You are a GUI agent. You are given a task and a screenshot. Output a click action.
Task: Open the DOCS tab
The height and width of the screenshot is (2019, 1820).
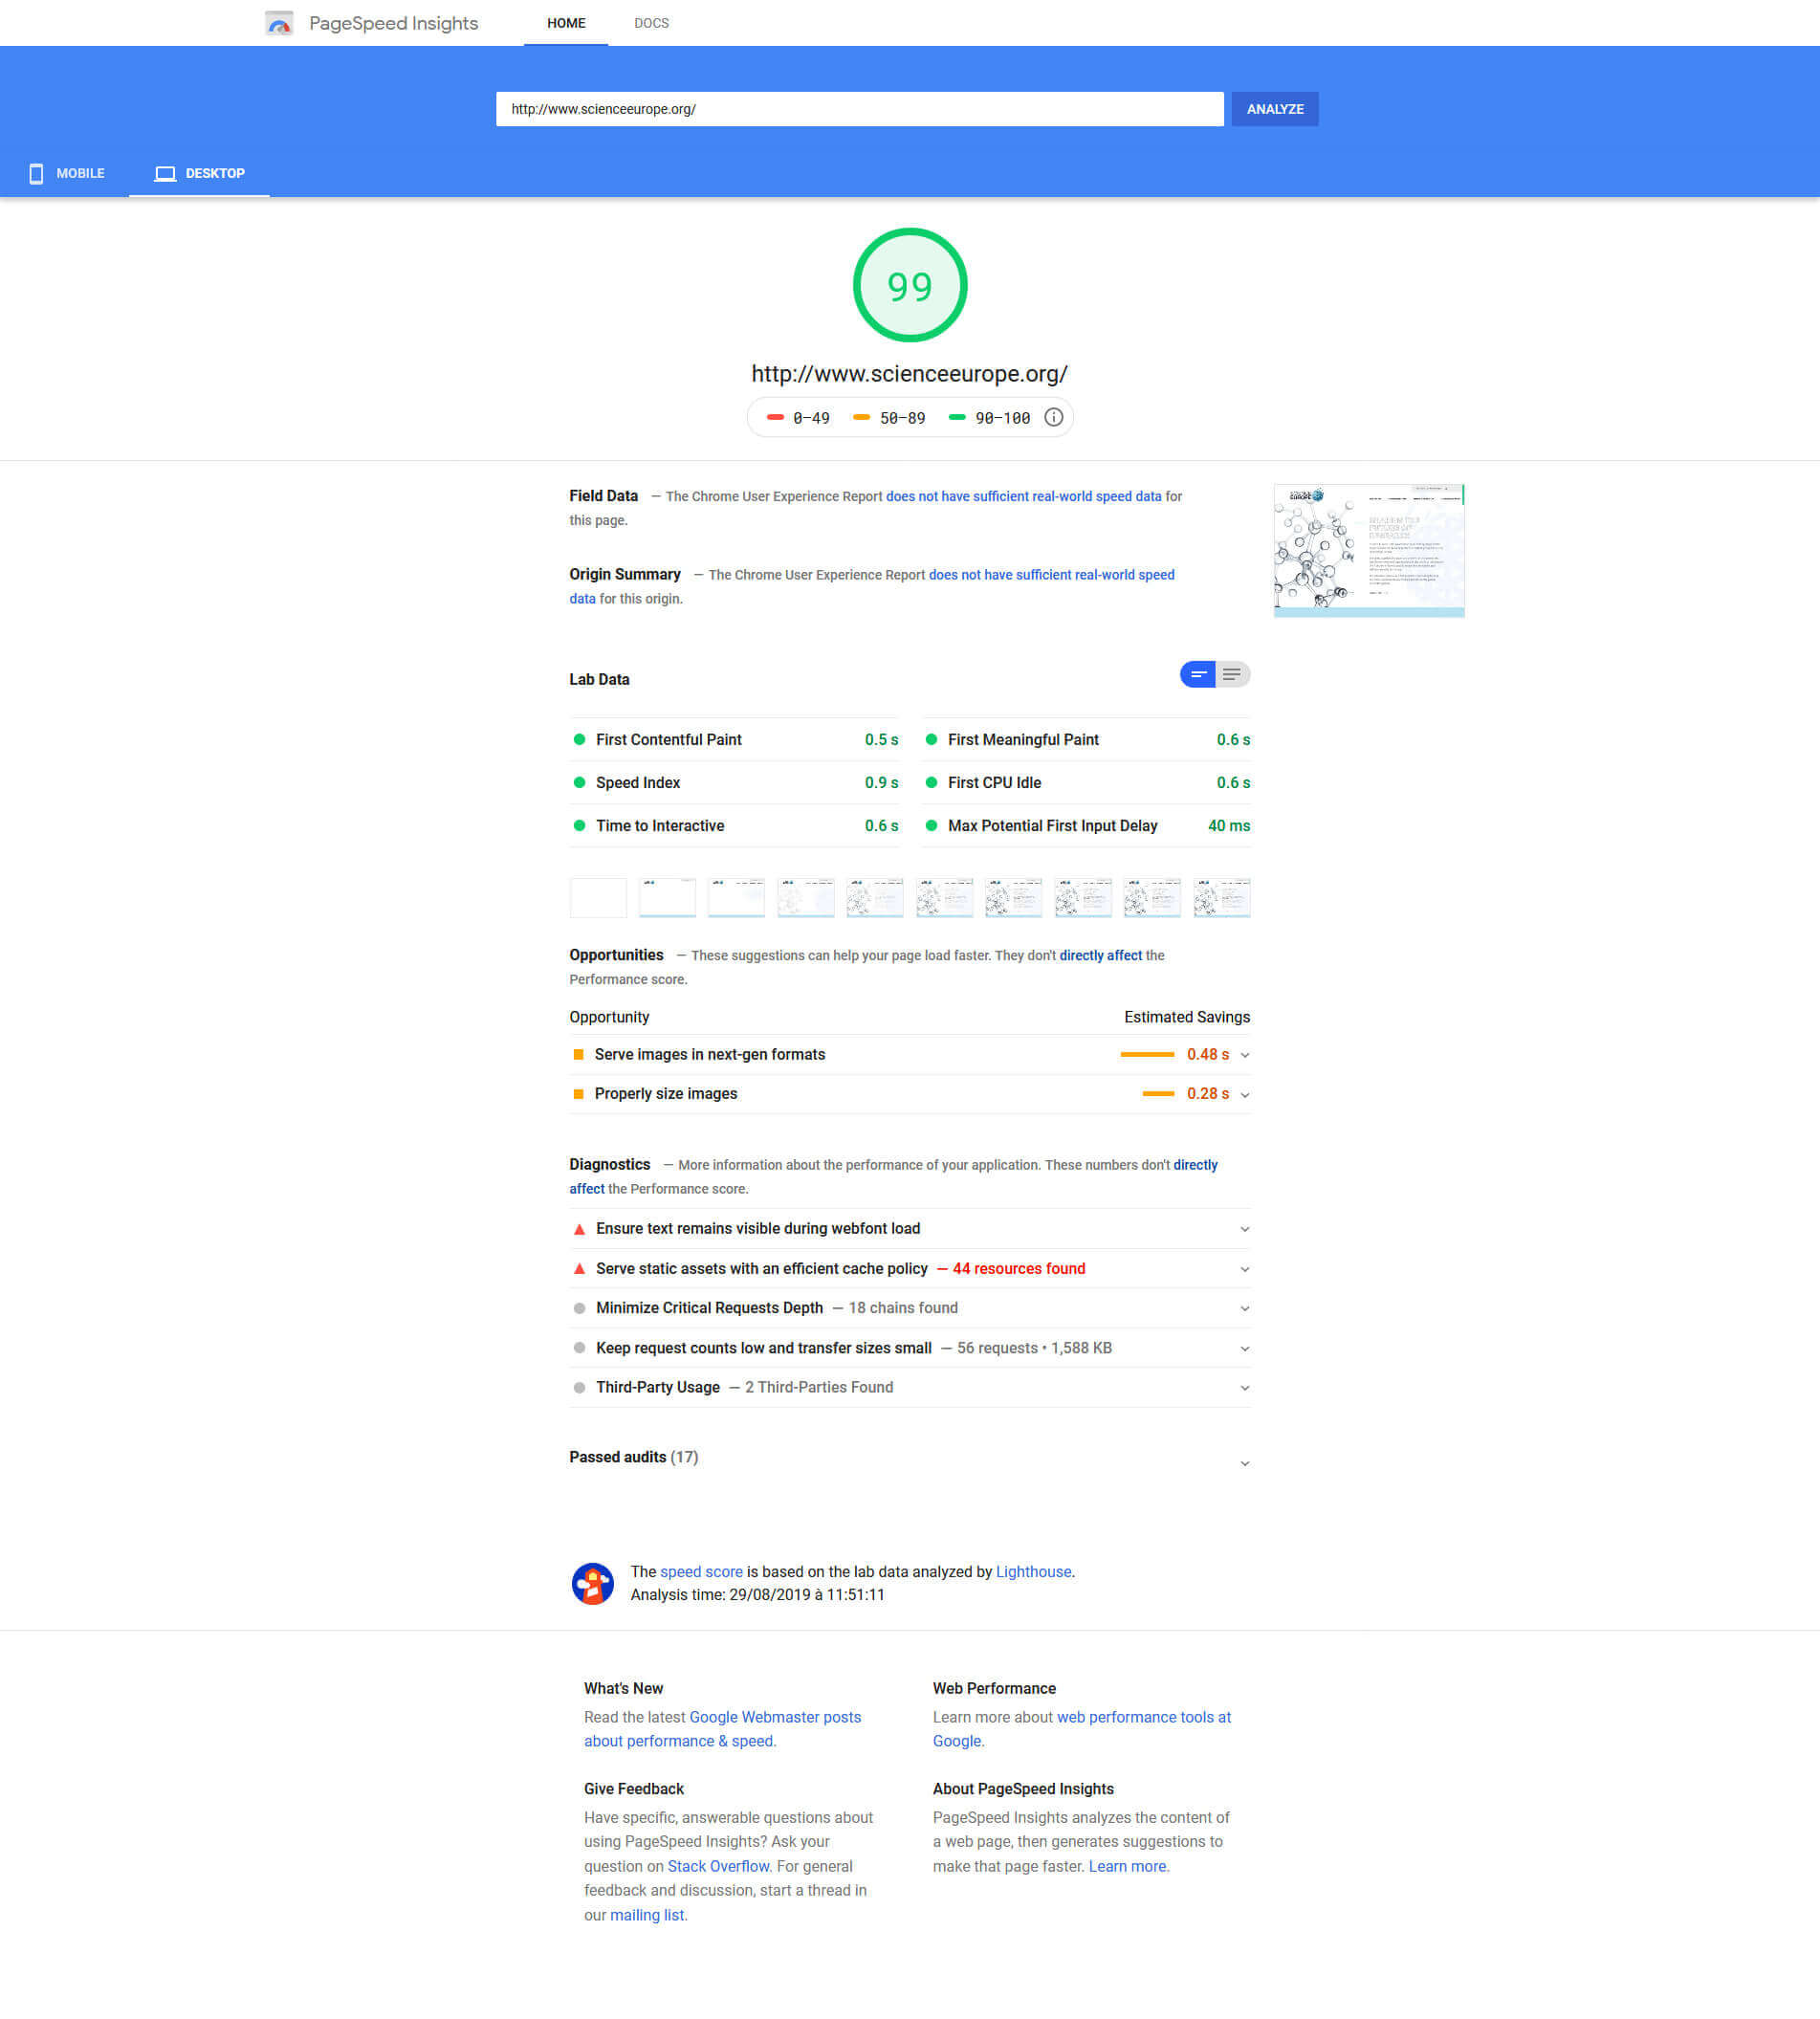[x=651, y=23]
